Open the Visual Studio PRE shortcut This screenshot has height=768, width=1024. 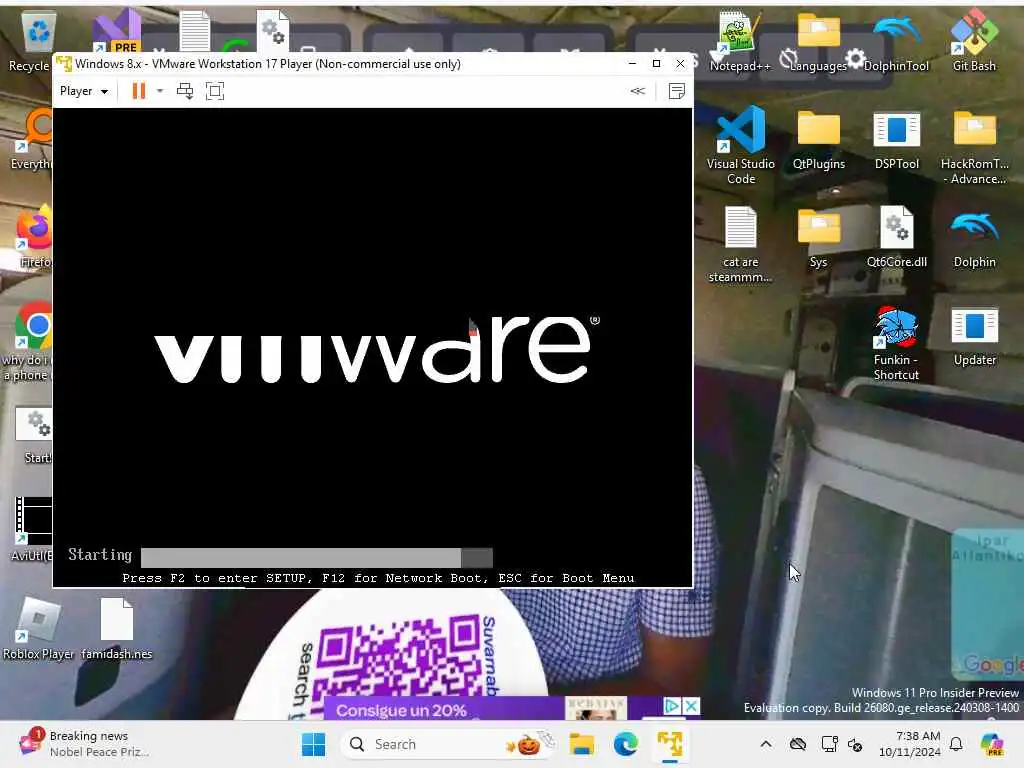(x=116, y=31)
